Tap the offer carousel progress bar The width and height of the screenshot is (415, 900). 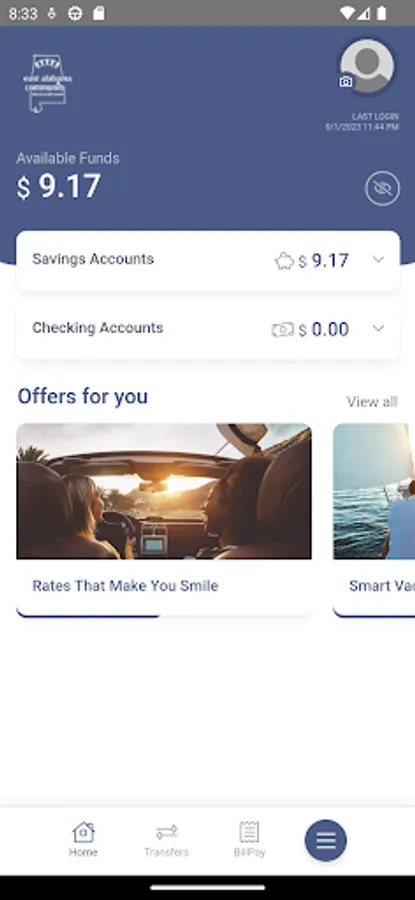[x=88, y=615]
